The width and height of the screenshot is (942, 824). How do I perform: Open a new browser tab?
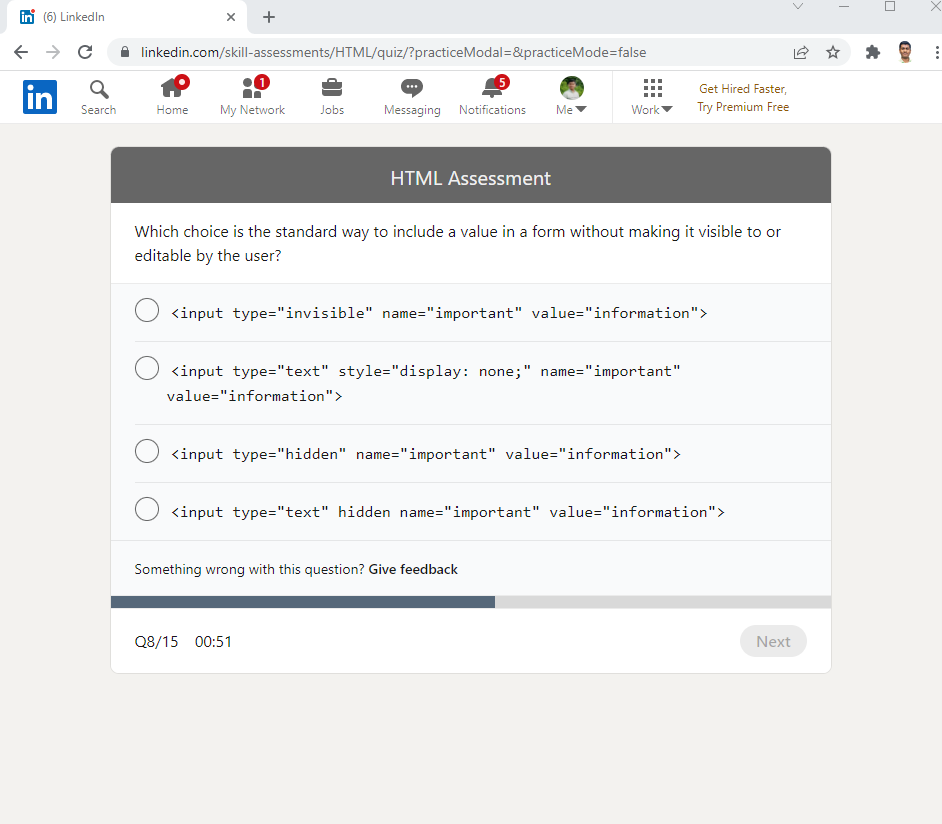(268, 17)
